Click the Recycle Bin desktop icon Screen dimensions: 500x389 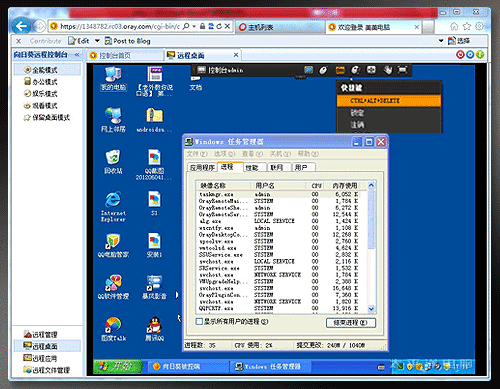point(113,162)
